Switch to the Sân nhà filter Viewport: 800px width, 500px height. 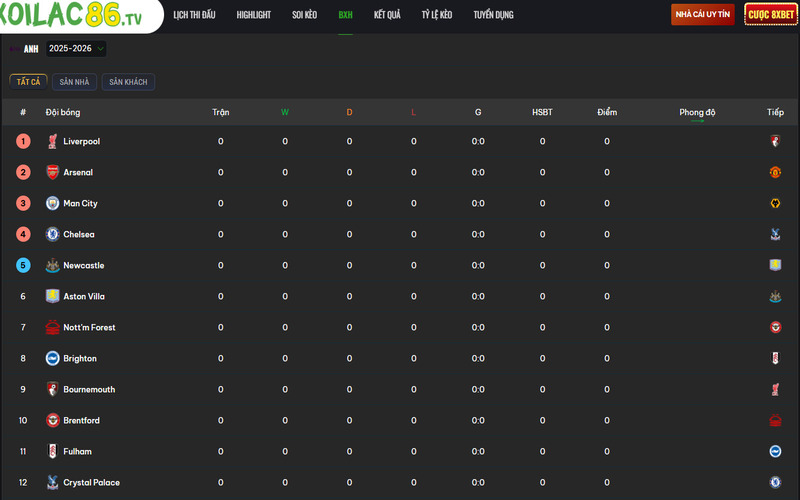coord(74,82)
